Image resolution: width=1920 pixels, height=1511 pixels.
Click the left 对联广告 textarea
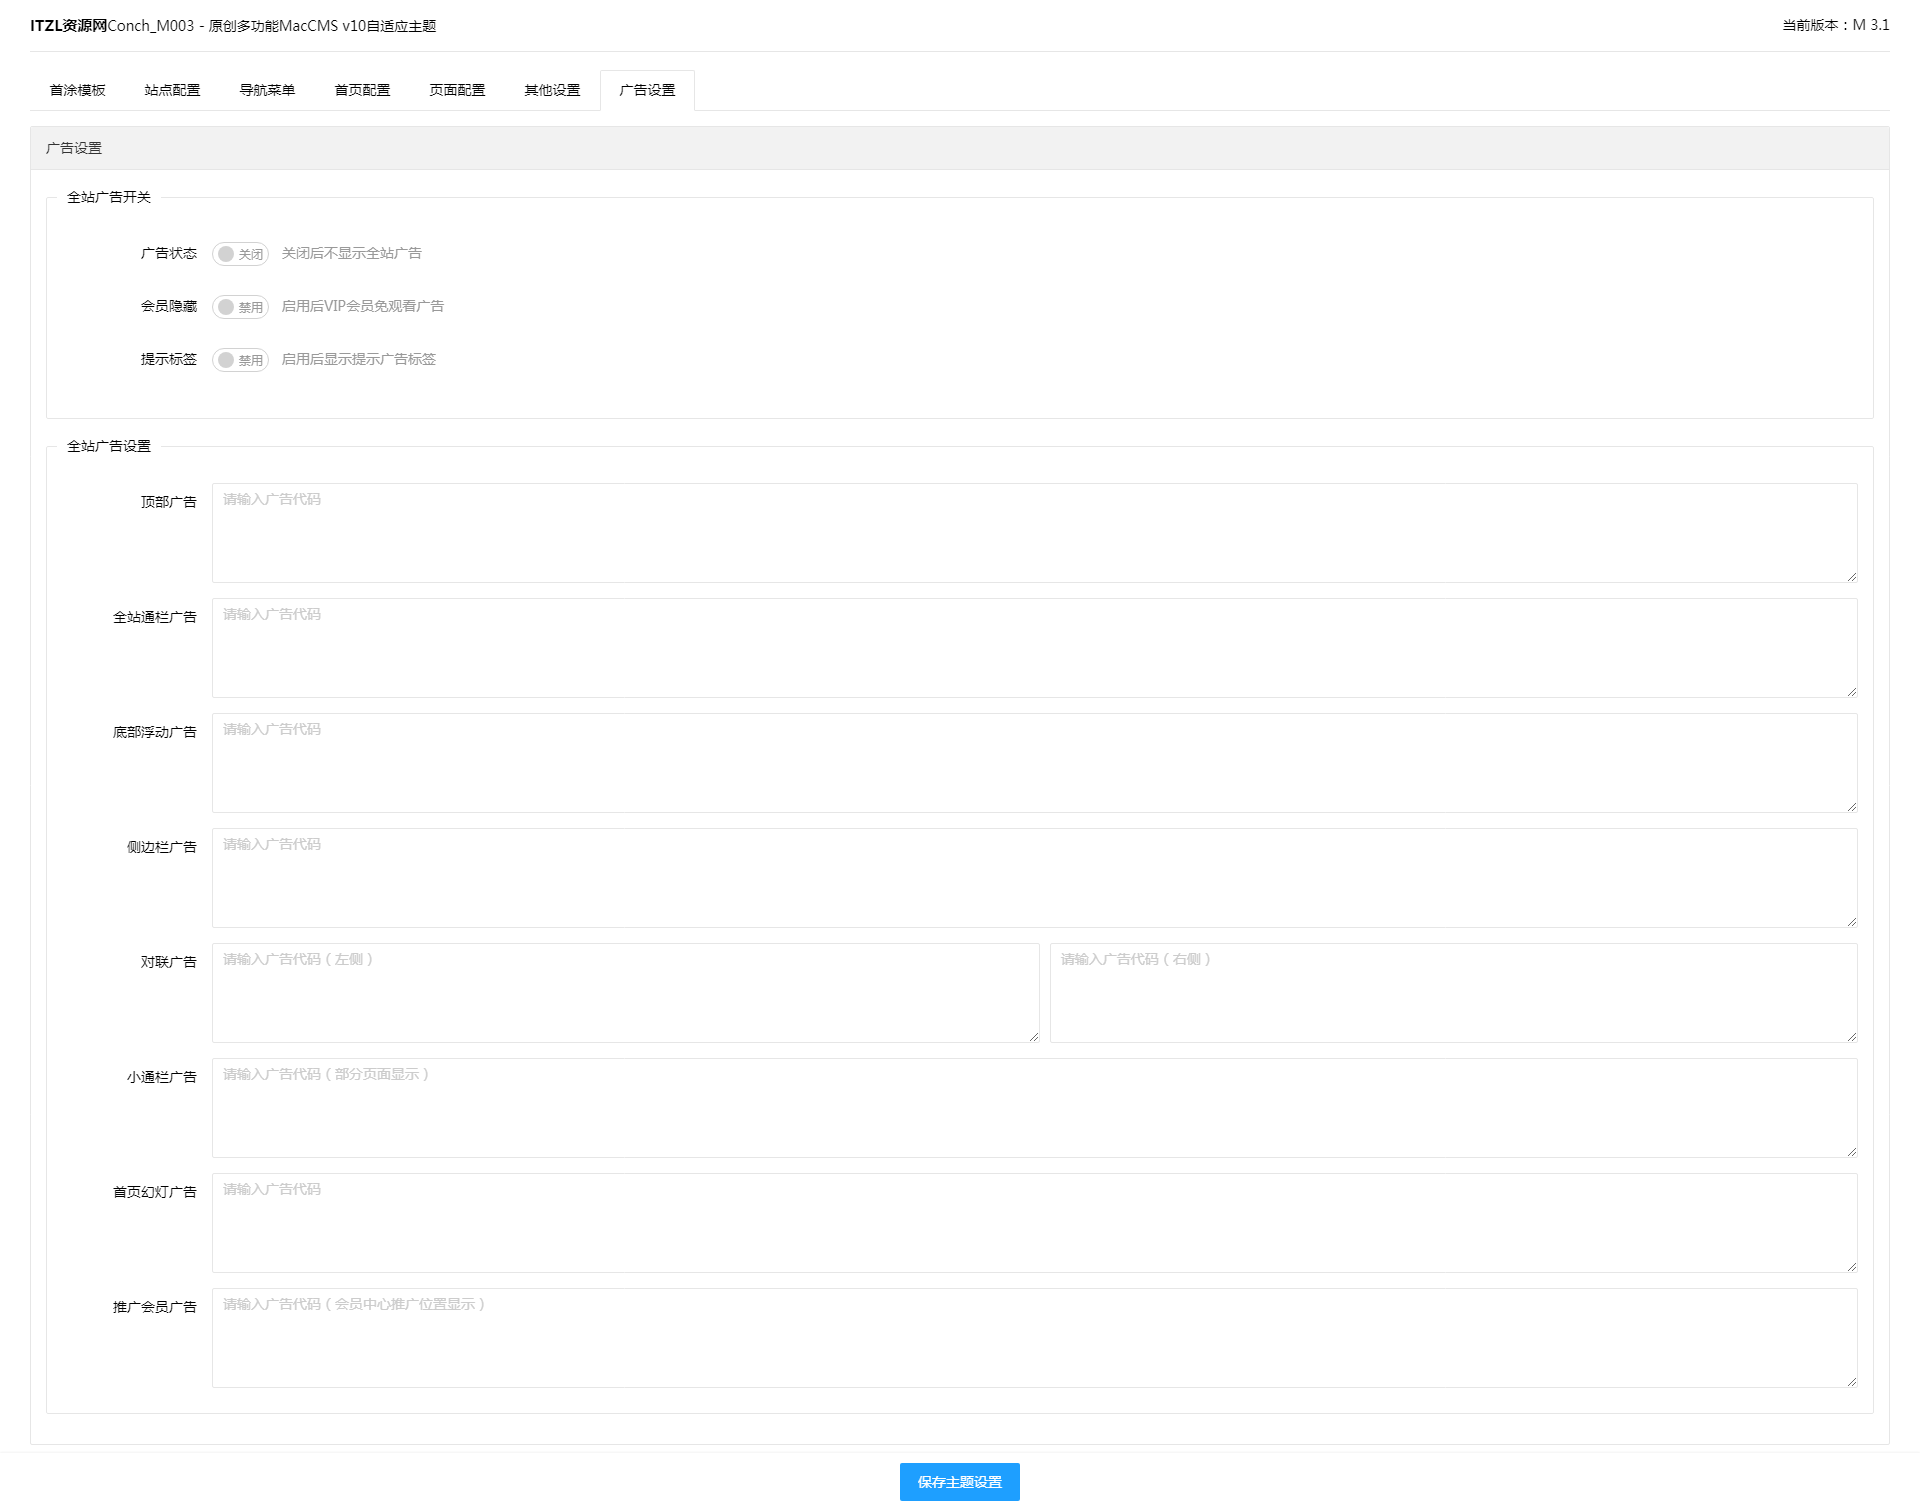coord(625,993)
